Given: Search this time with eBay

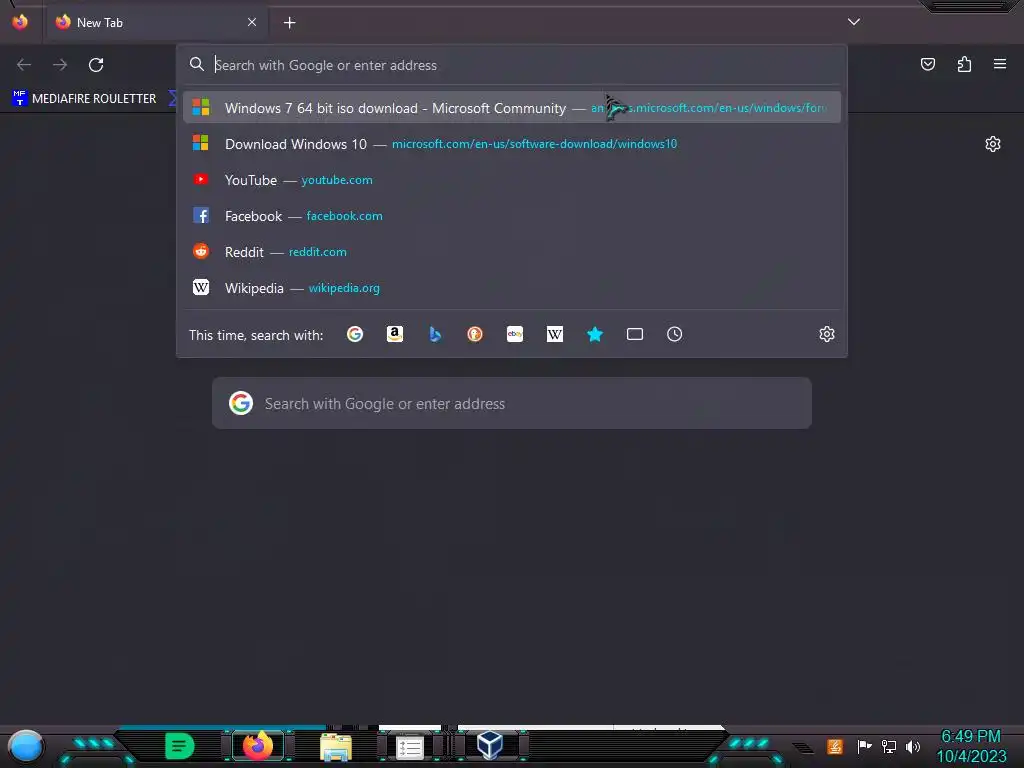Looking at the screenshot, I should [x=515, y=334].
